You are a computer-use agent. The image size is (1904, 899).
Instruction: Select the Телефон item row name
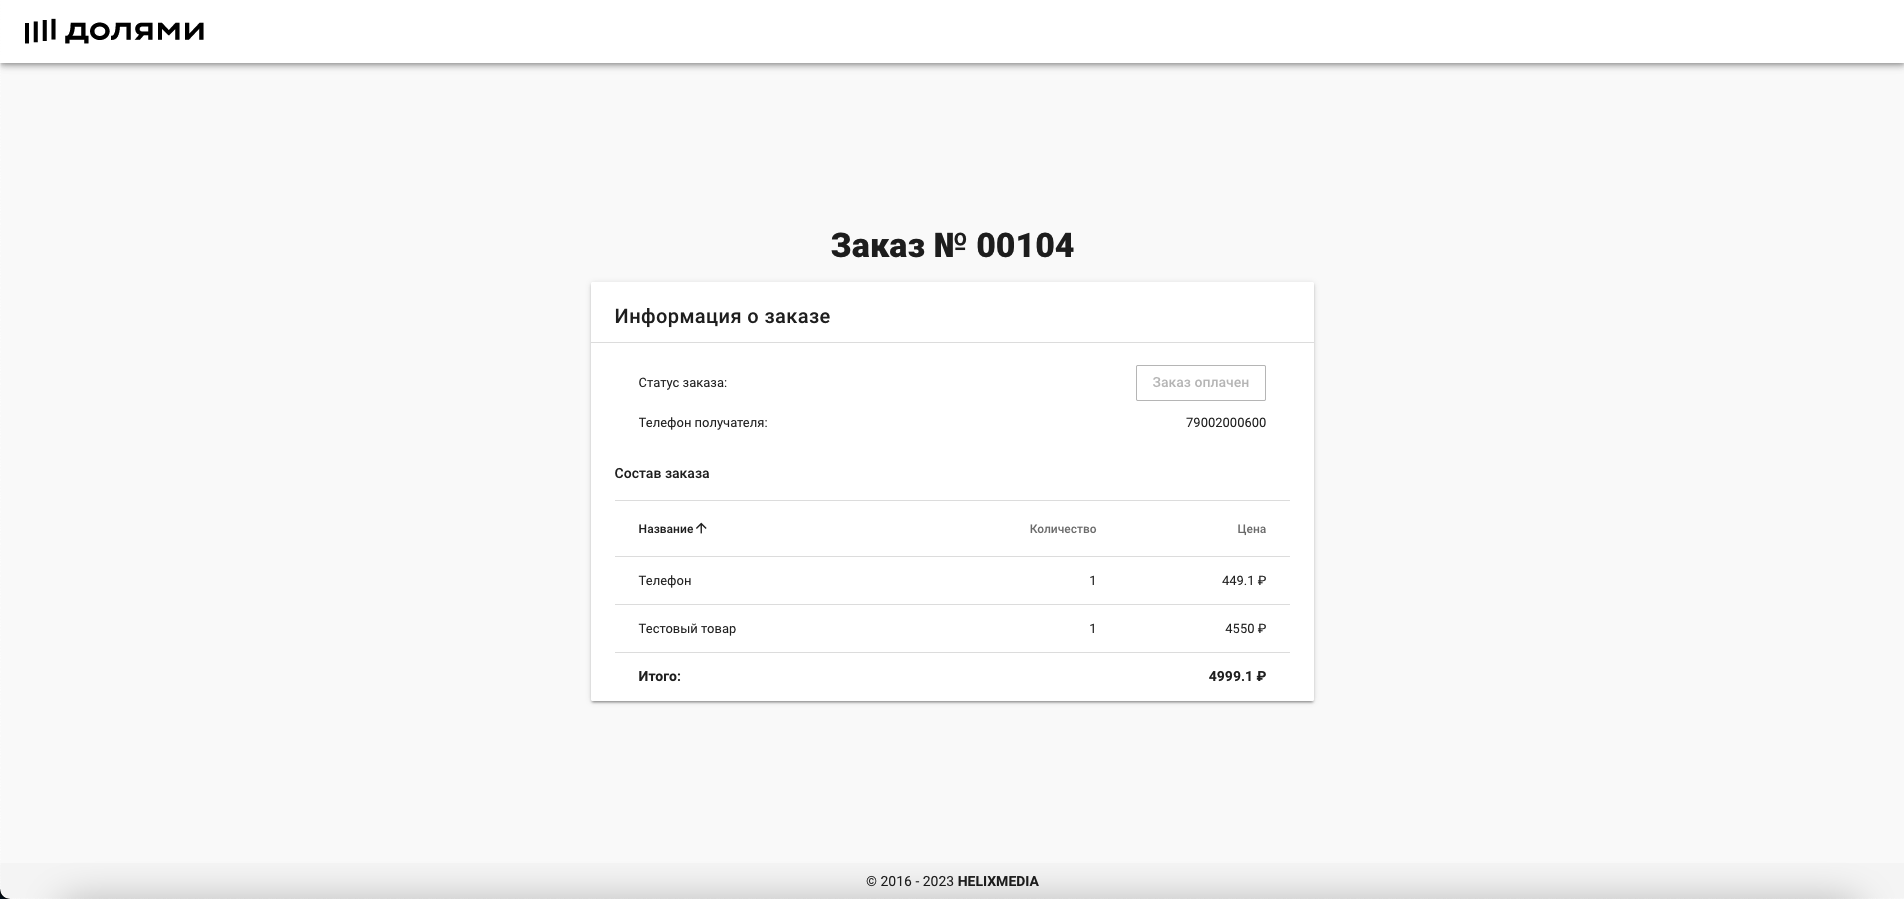665,581
